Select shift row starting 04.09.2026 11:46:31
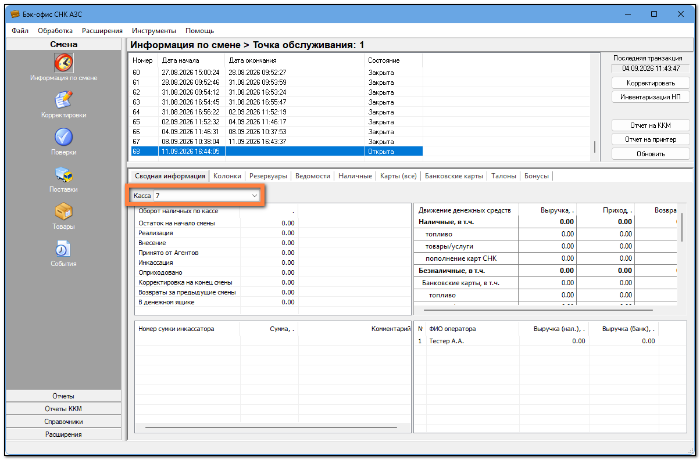 point(277,132)
